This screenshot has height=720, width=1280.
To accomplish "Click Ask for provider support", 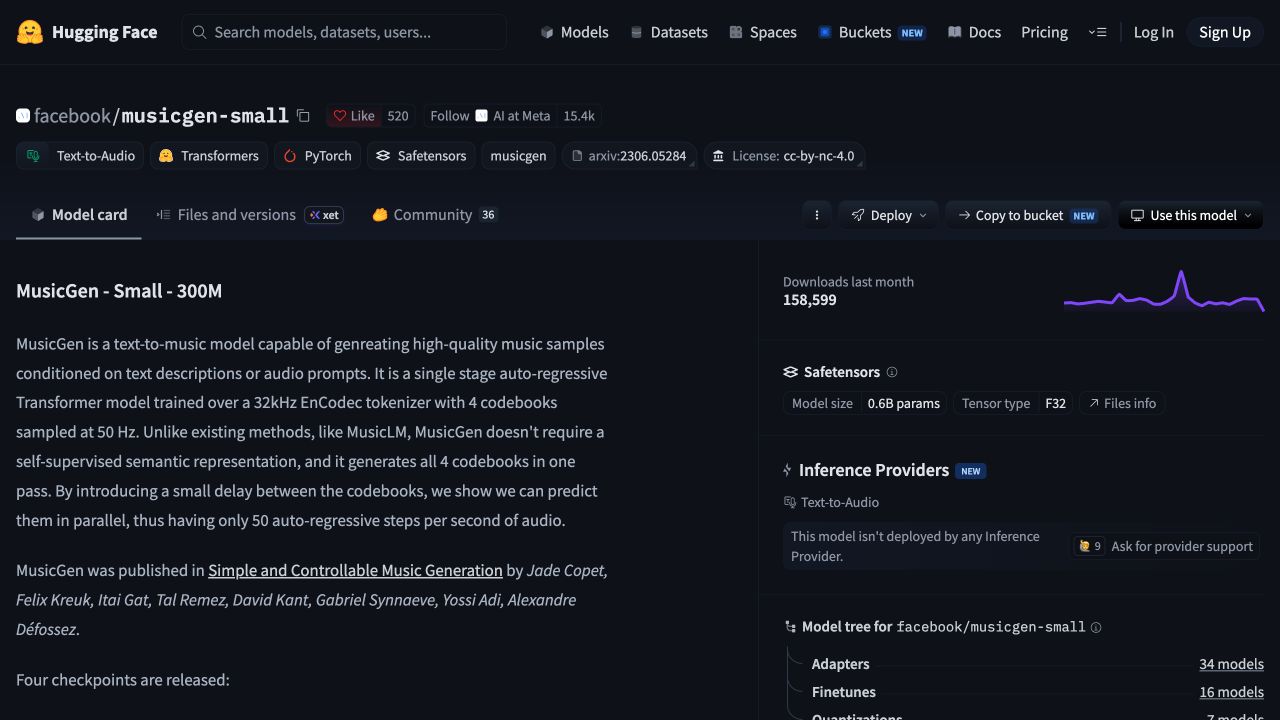I will (x=1166, y=546).
